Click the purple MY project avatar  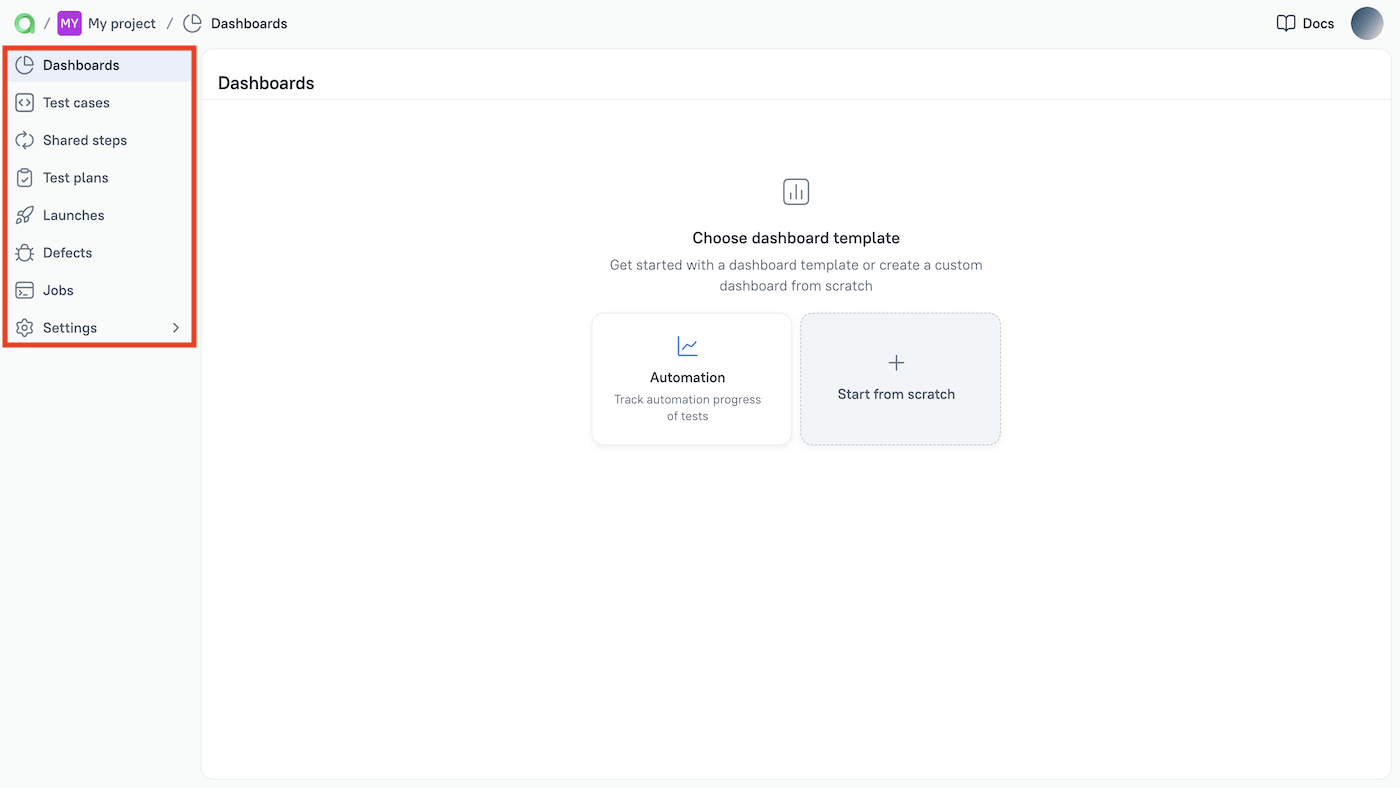pos(68,23)
